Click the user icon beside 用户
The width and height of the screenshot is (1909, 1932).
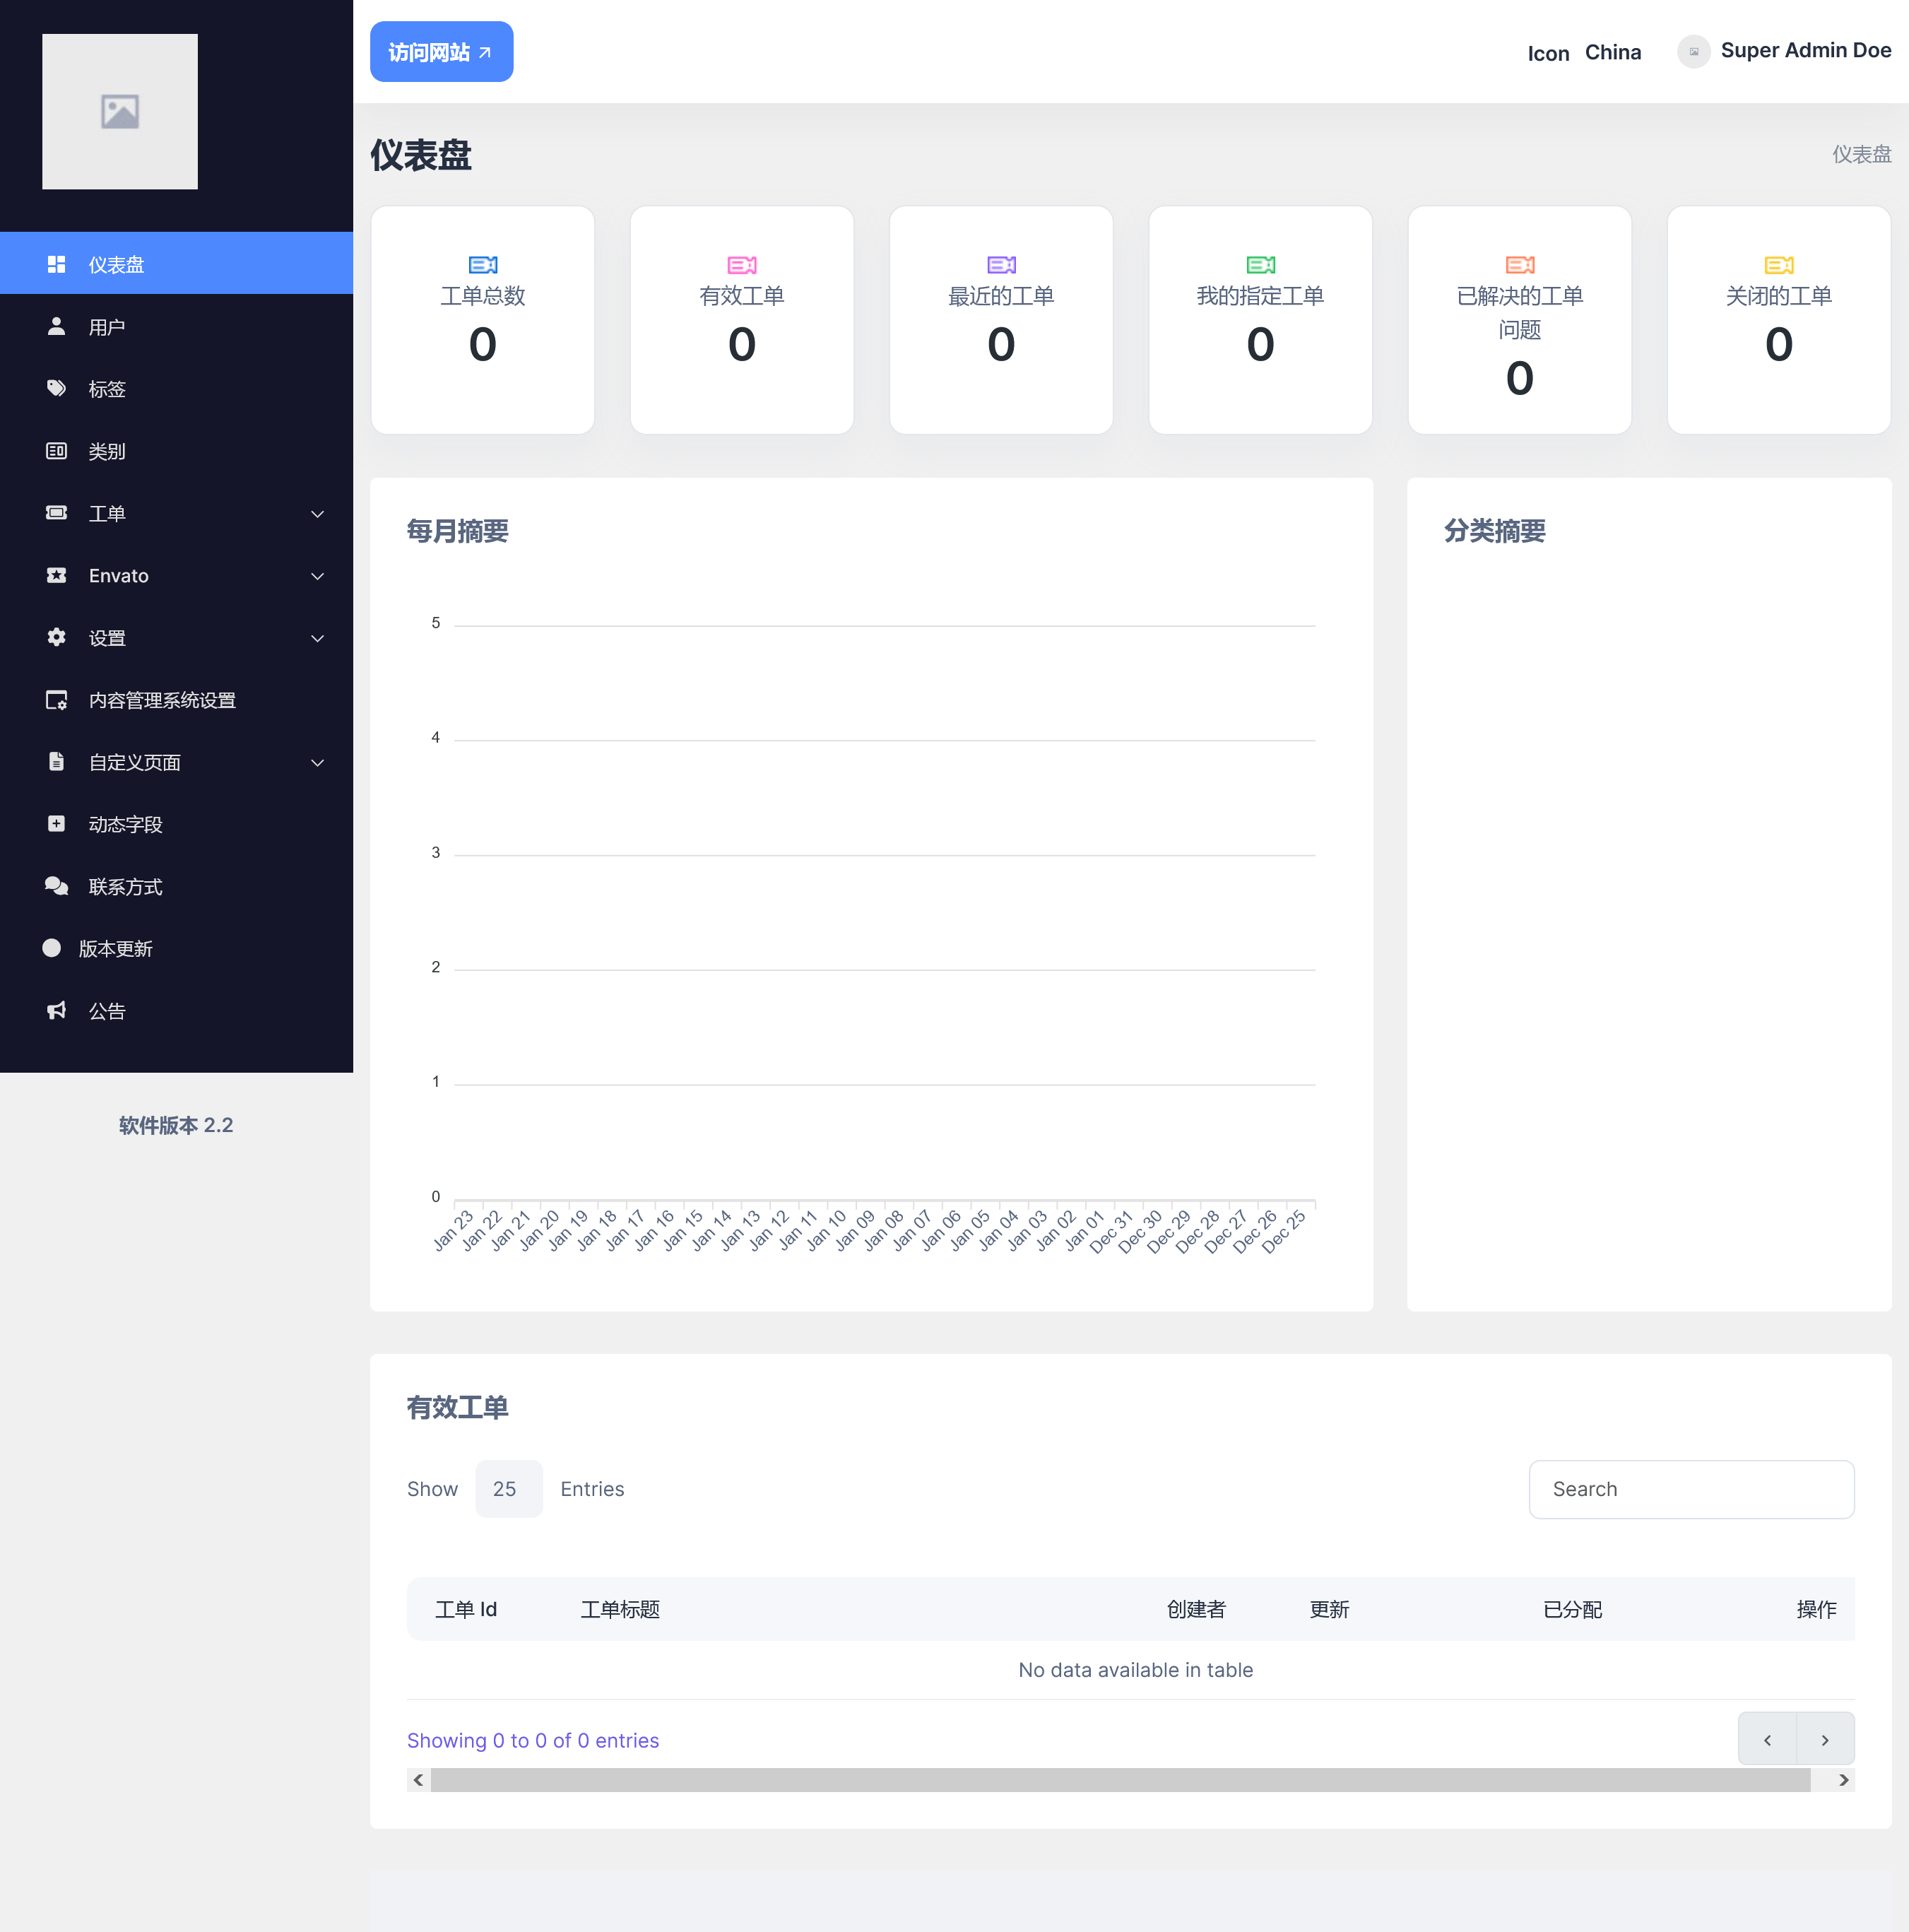coord(56,326)
